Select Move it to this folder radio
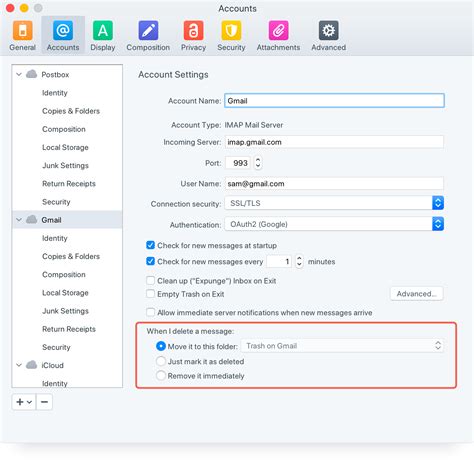The height and width of the screenshot is (461, 474). coord(161,346)
